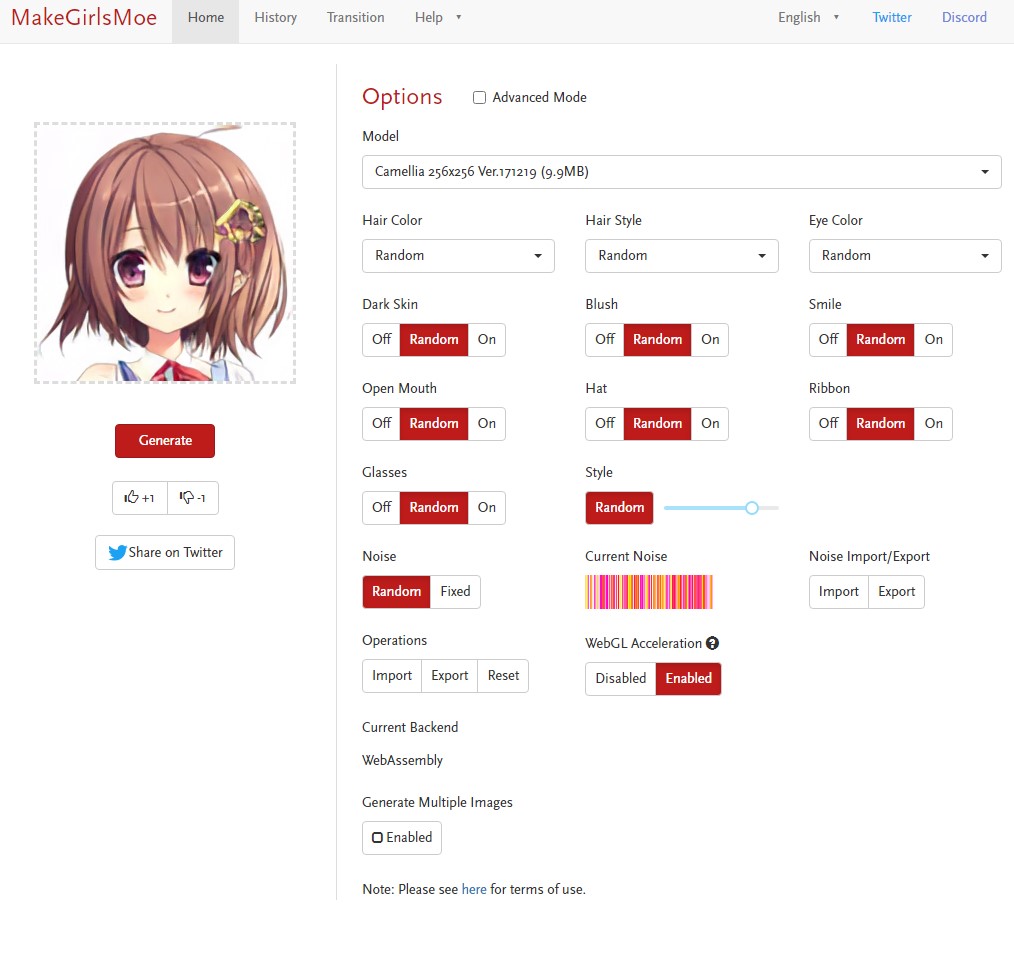Set Noise to Random
1014x953 pixels.
pyautogui.click(x=396, y=592)
